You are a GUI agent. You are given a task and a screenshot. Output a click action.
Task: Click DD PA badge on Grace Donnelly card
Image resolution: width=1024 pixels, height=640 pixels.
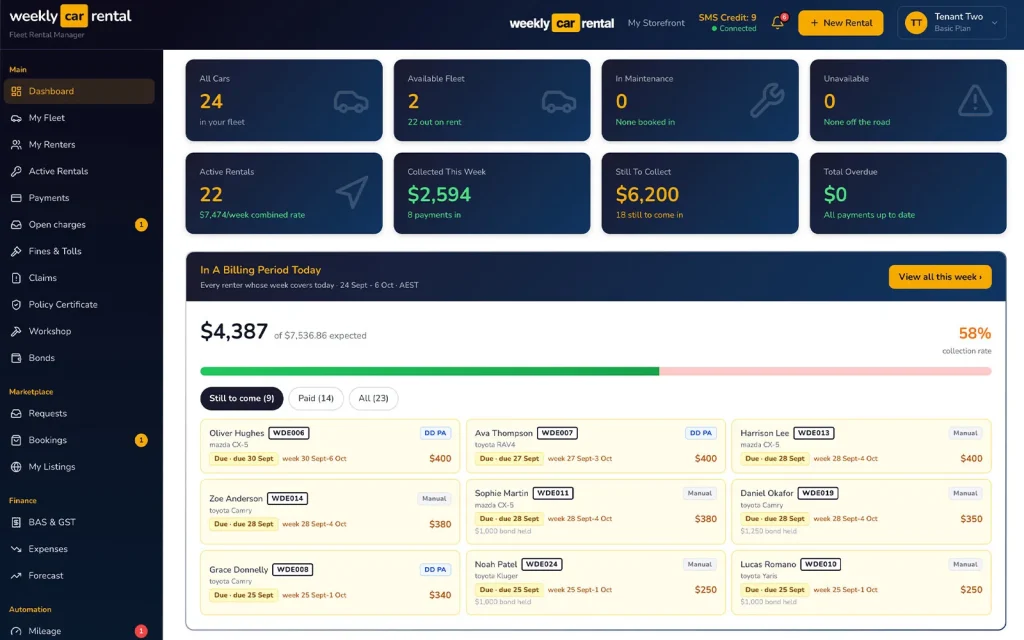[x=435, y=569]
